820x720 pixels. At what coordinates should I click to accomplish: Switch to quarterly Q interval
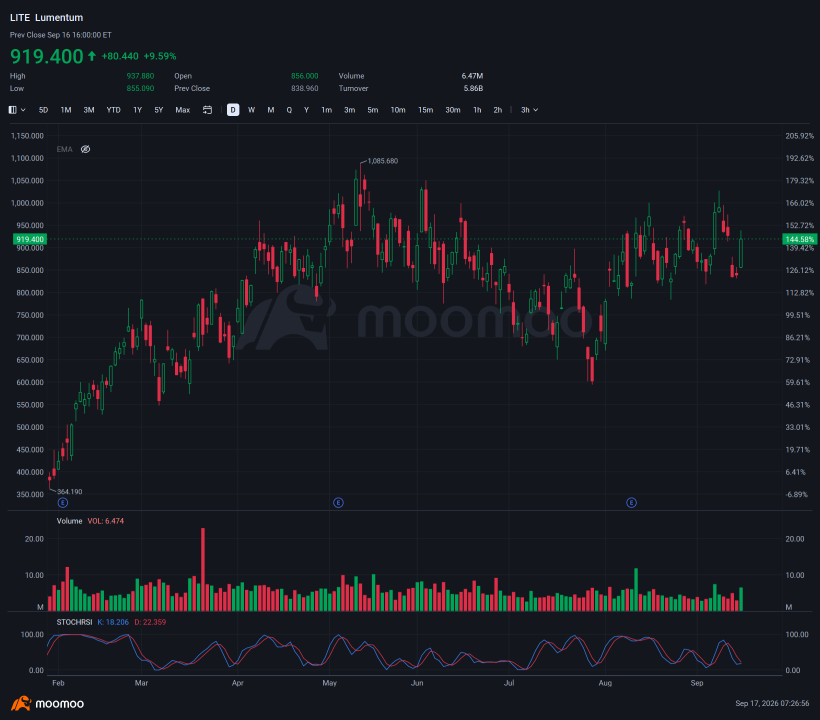[289, 110]
